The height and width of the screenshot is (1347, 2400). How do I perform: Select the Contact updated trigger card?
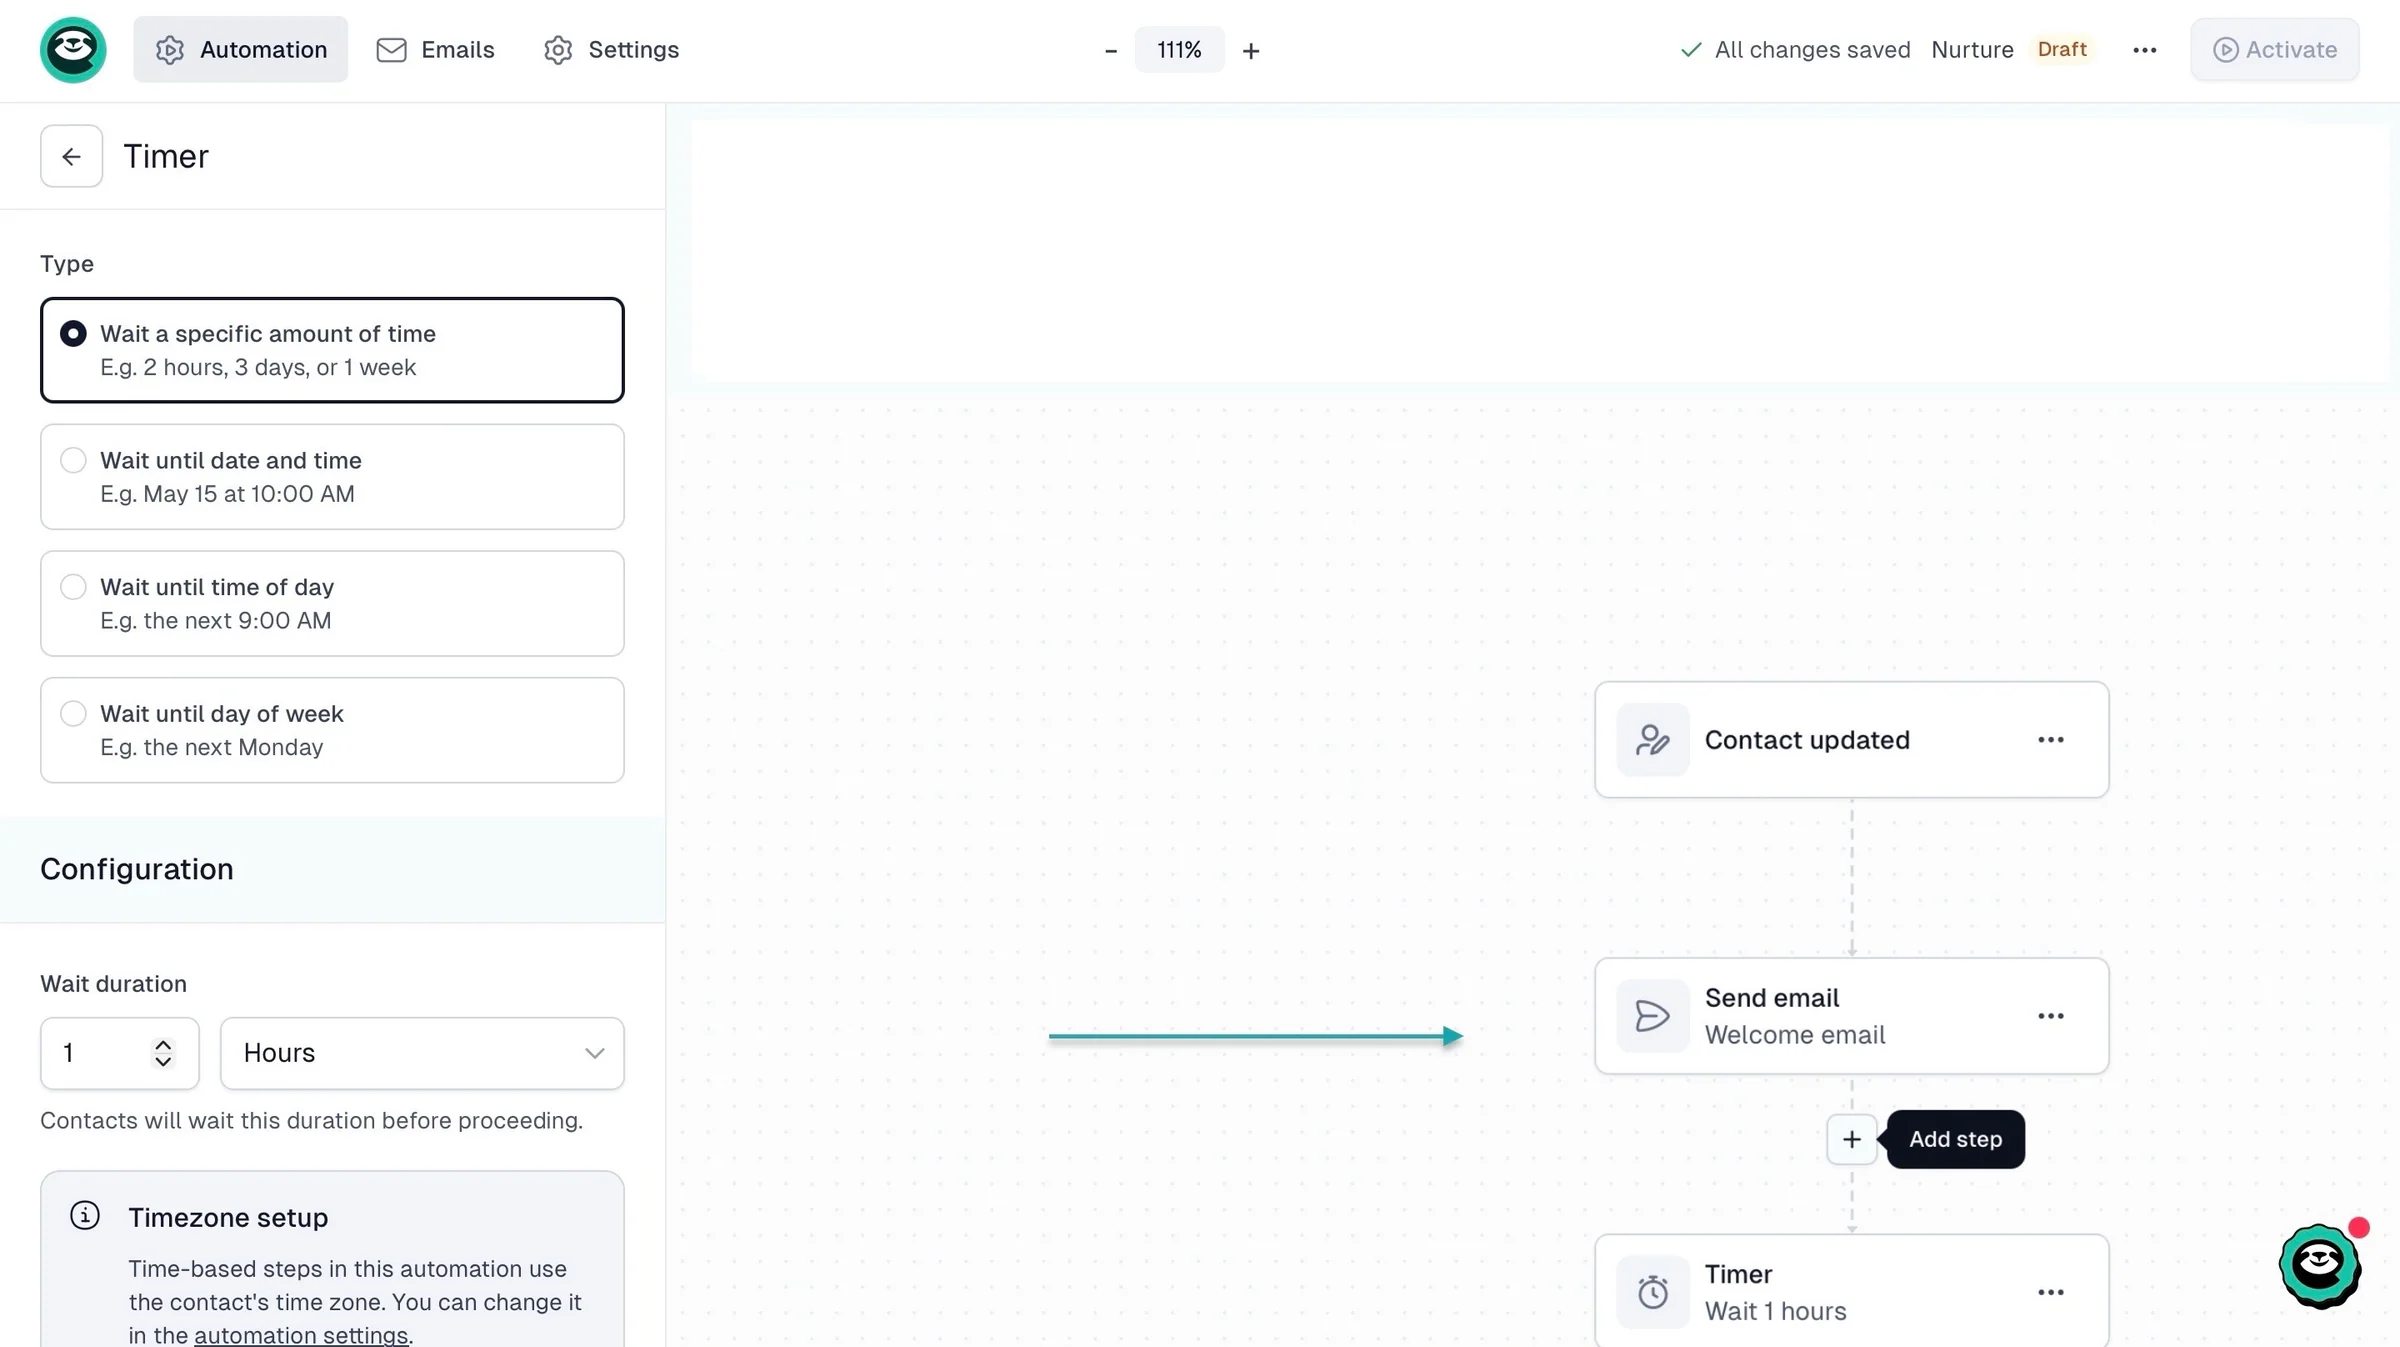pyautogui.click(x=1851, y=740)
